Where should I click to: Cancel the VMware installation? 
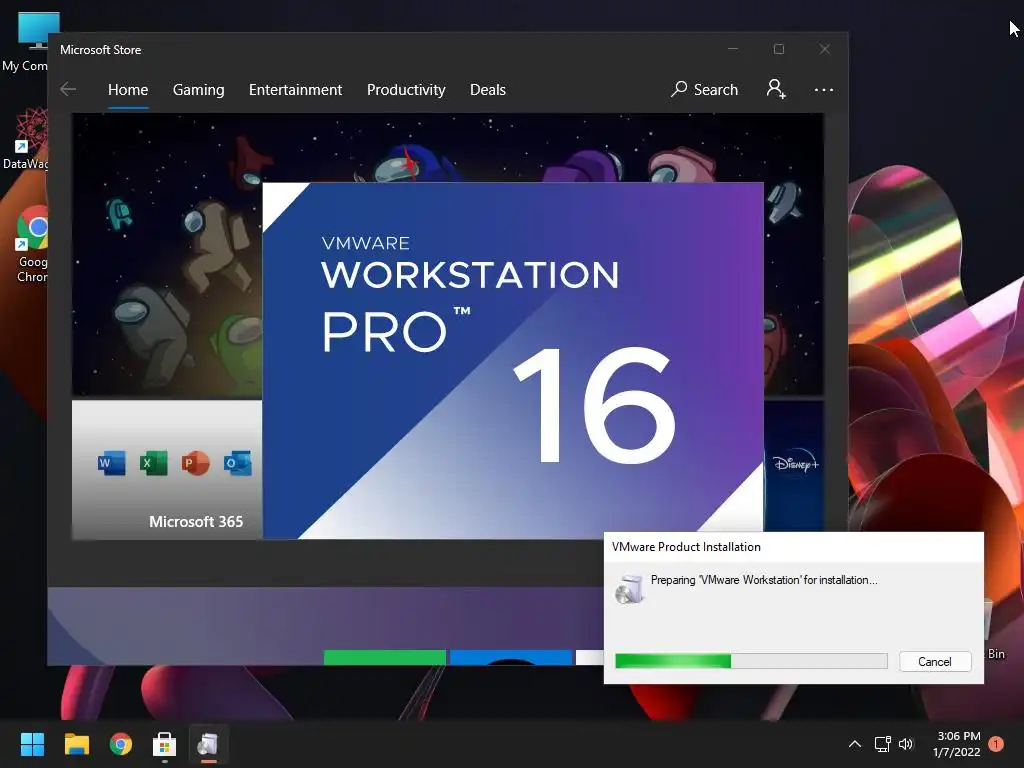pyautogui.click(x=935, y=662)
